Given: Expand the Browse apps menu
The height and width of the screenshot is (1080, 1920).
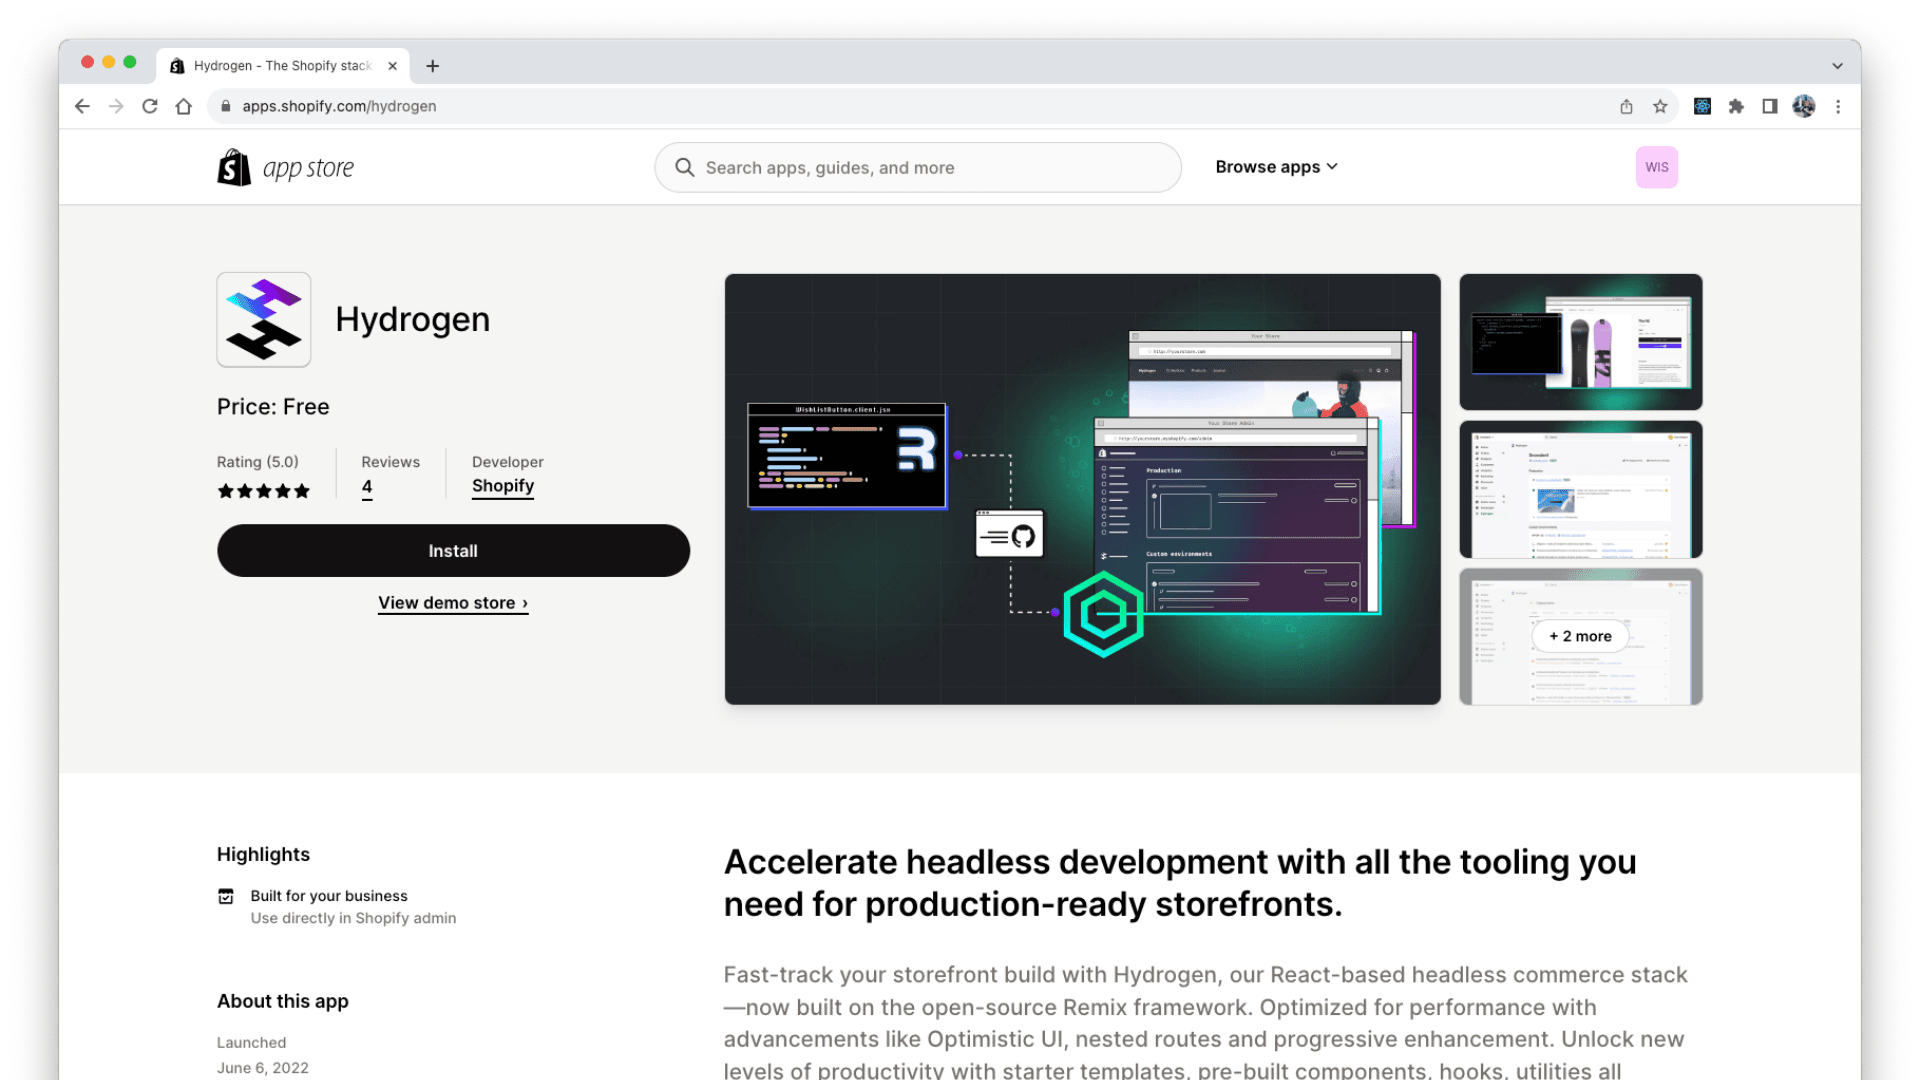Looking at the screenshot, I should [1276, 167].
